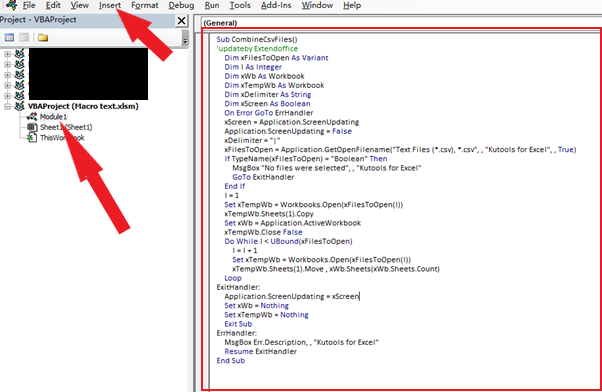The image size is (602, 392).
Task: Close the Project - VBAProject panel
Action: click(182, 20)
